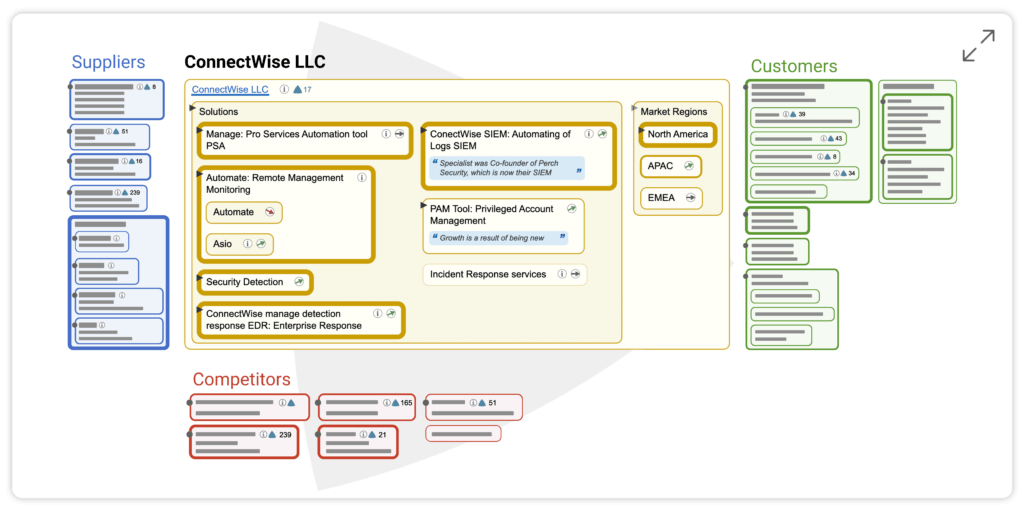The width and height of the screenshot is (1024, 512).
Task: Open info icon on Manage PSA card
Action: (x=386, y=134)
